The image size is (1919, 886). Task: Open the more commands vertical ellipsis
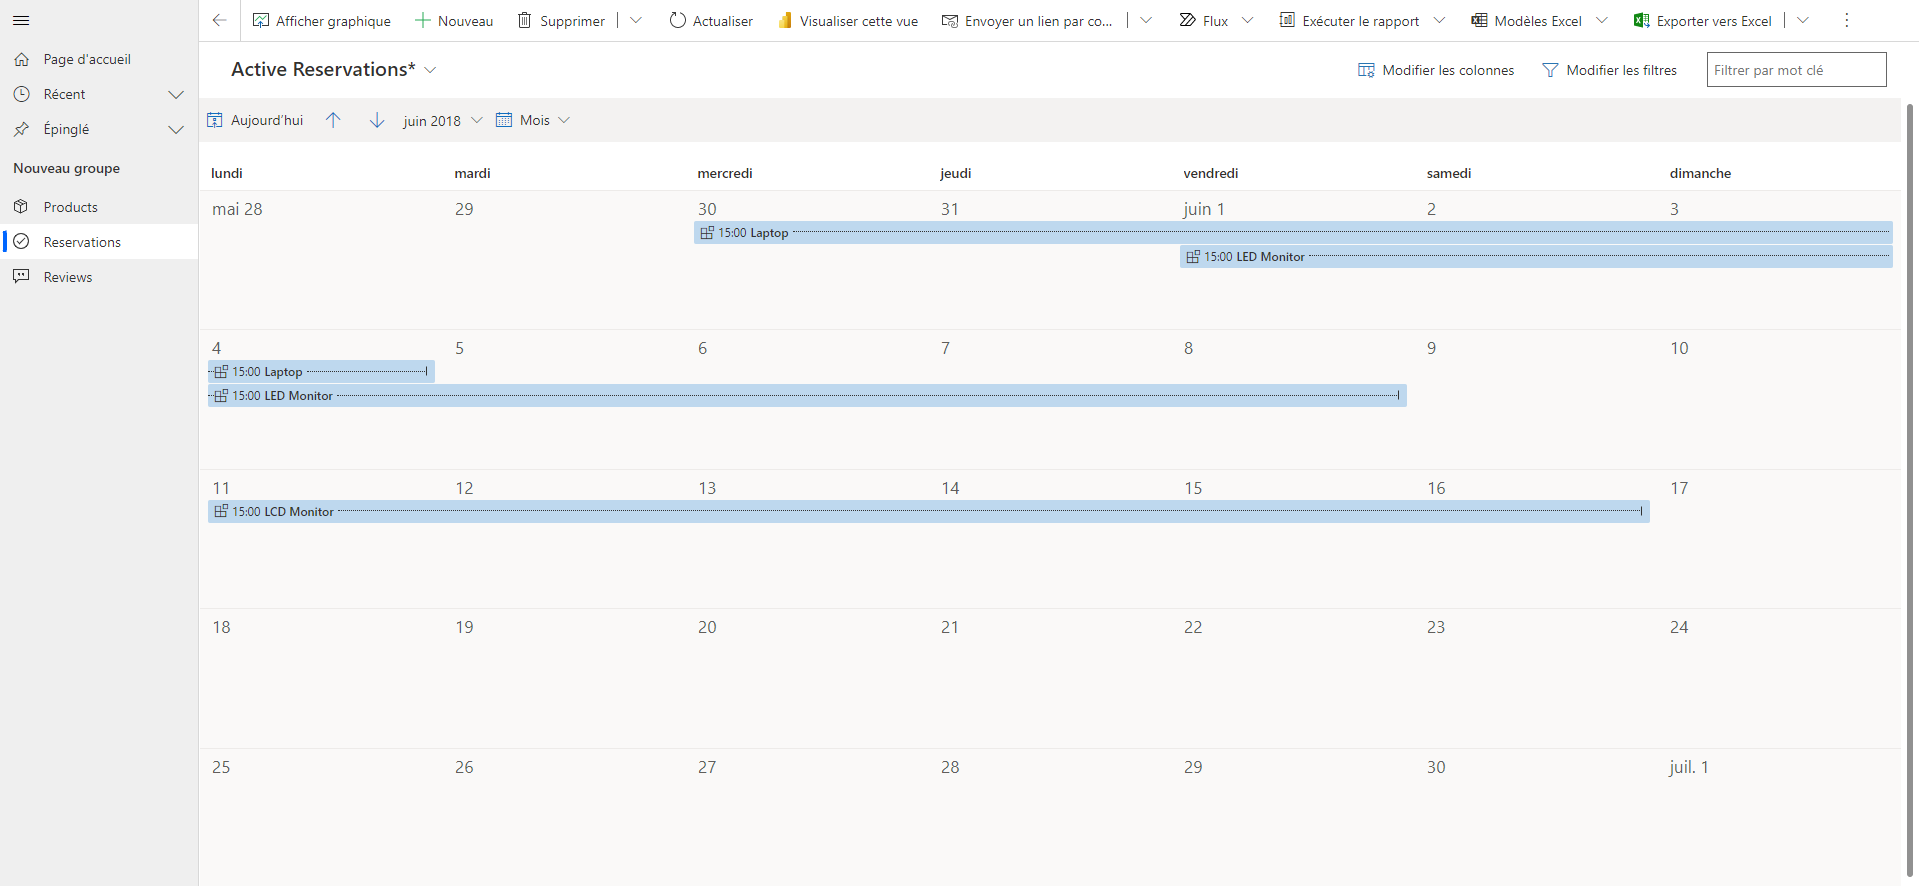pyautogui.click(x=1847, y=20)
